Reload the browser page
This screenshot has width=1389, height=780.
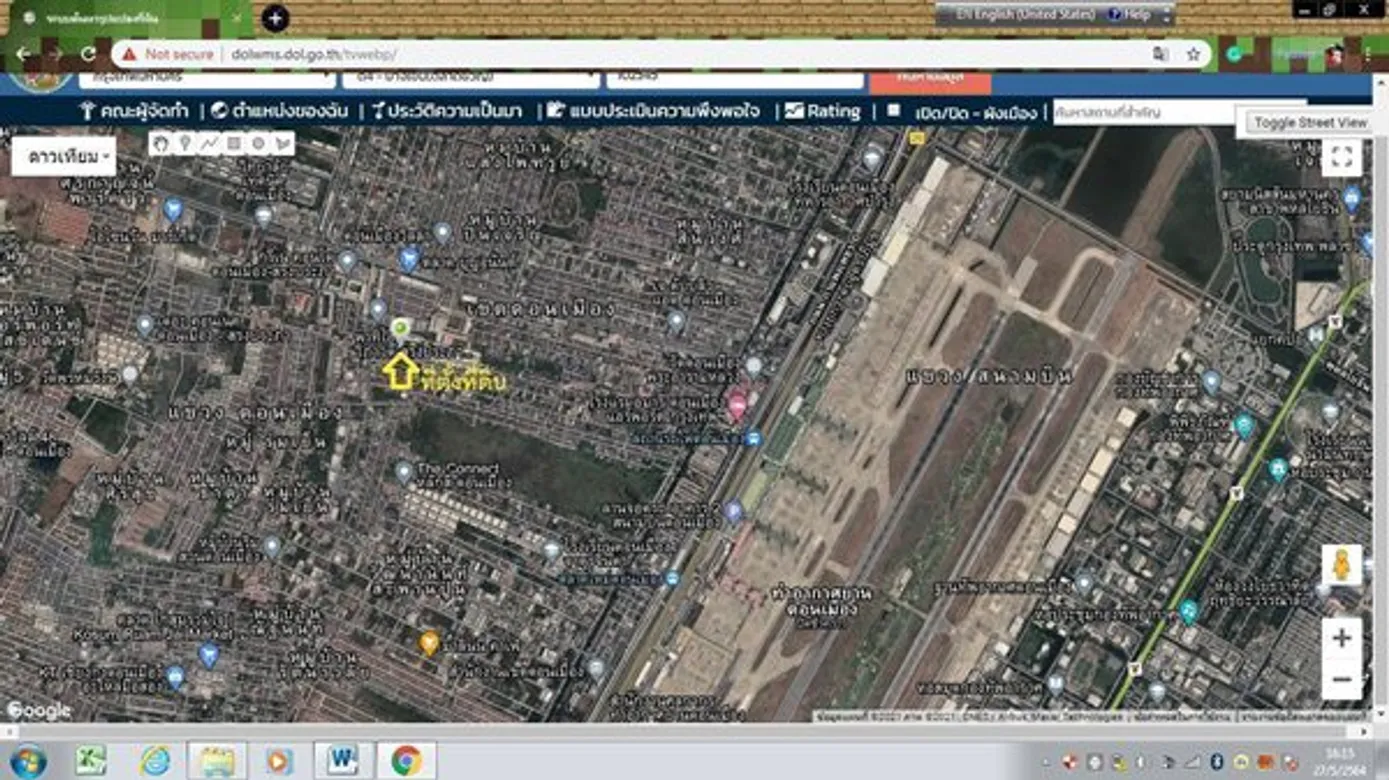(88, 54)
